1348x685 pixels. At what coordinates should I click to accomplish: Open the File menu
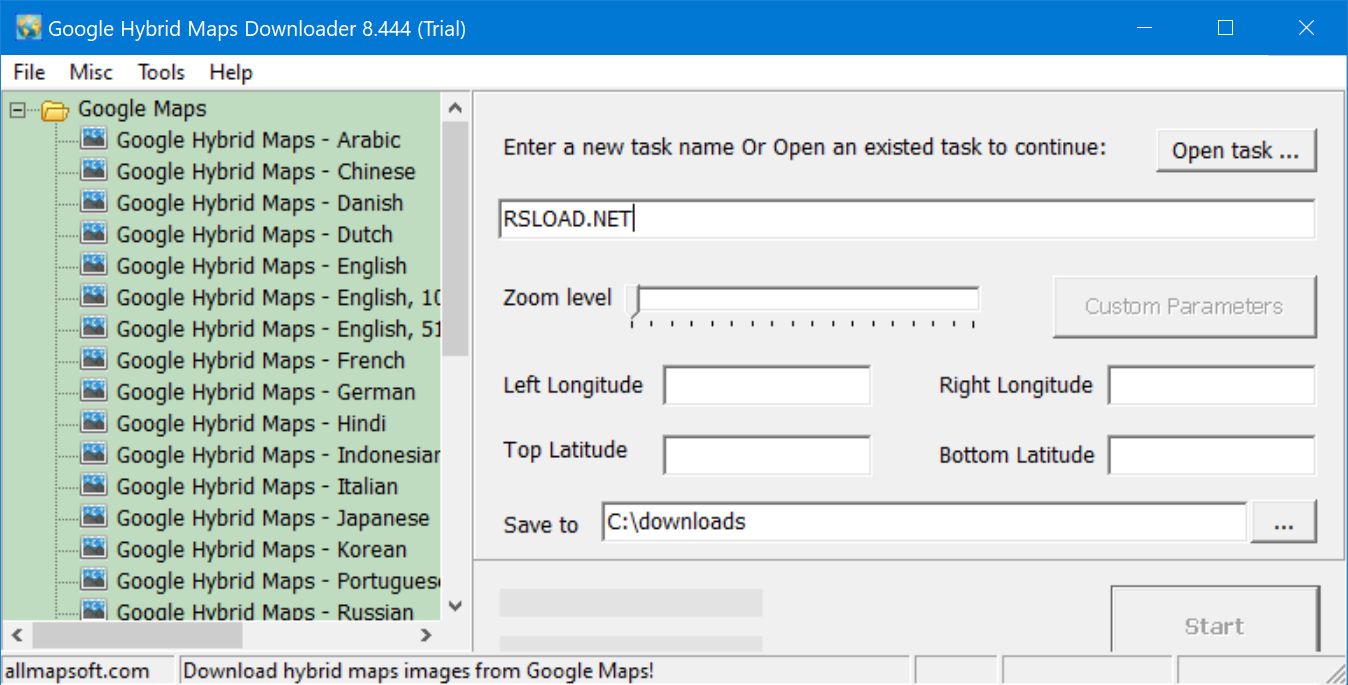click(29, 72)
